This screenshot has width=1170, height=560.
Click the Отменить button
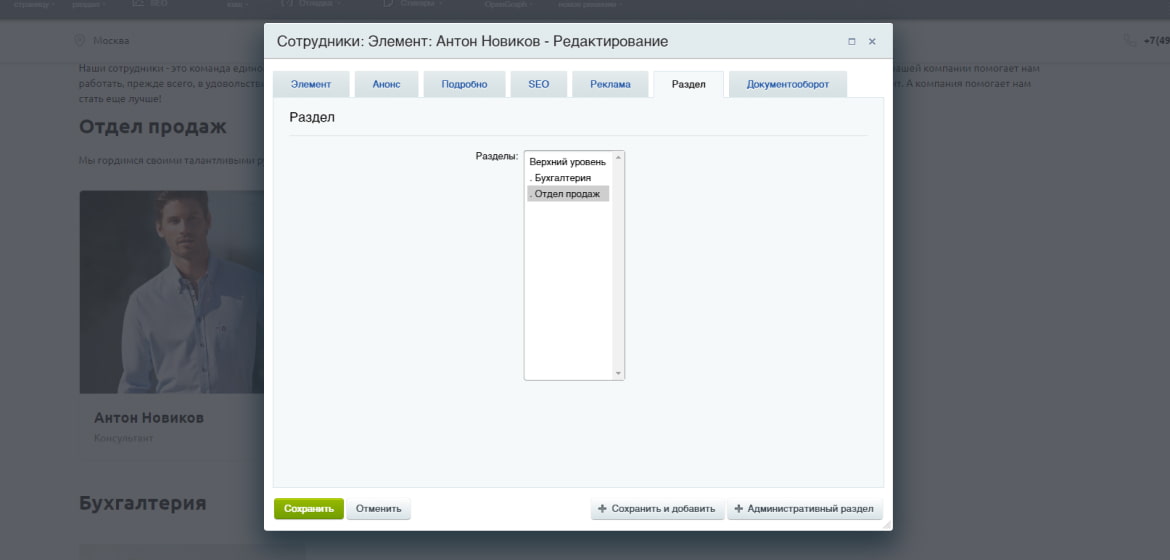pyautogui.click(x=379, y=509)
